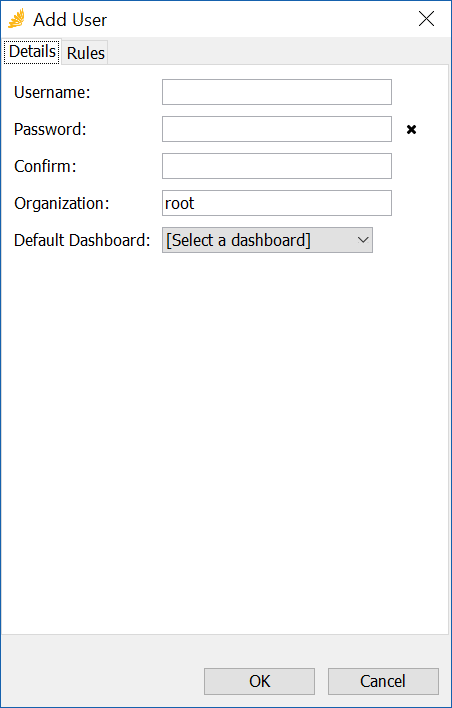The image size is (452, 708).
Task: Click the empty area of Details panel
Action: [x=226, y=442]
